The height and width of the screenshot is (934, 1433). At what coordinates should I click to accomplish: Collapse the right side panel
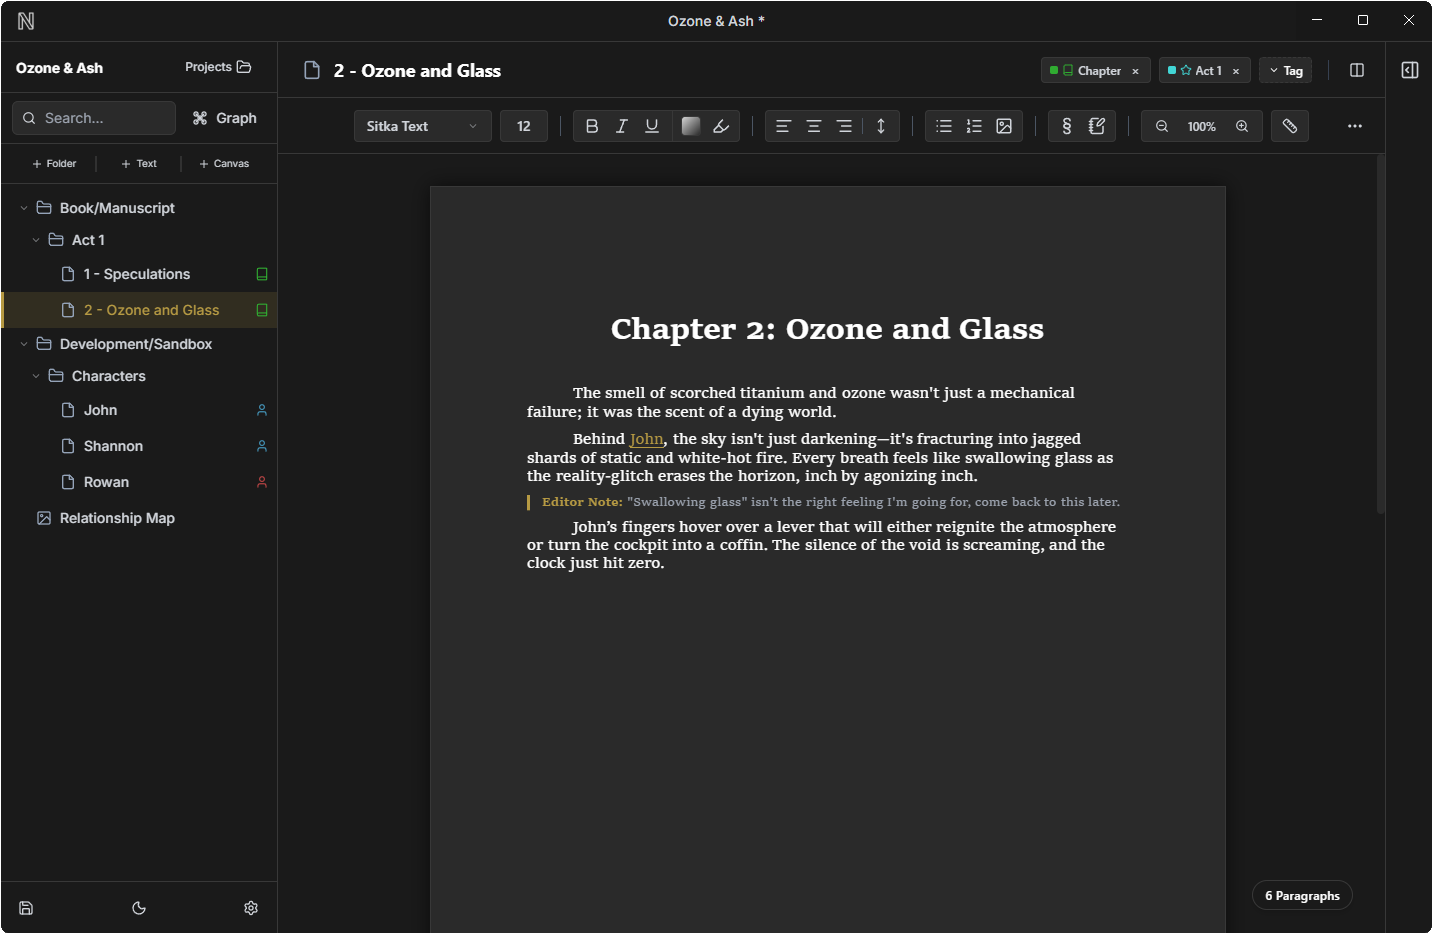coord(1410,70)
